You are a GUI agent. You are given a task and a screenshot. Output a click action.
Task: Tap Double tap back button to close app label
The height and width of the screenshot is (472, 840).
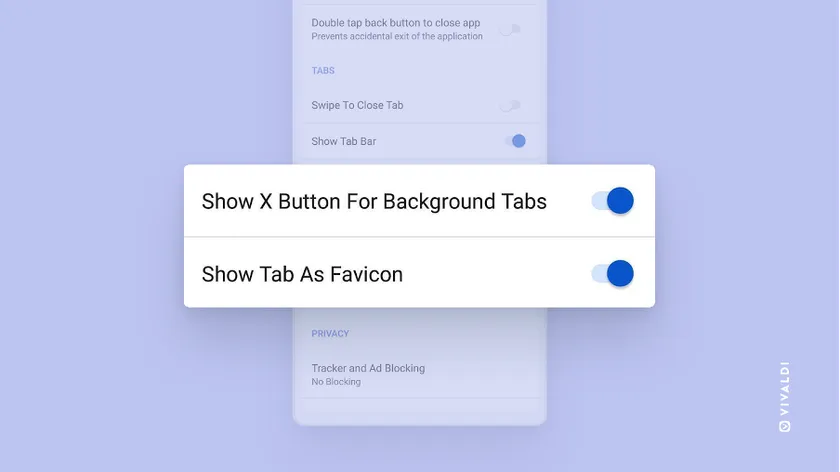click(x=396, y=23)
